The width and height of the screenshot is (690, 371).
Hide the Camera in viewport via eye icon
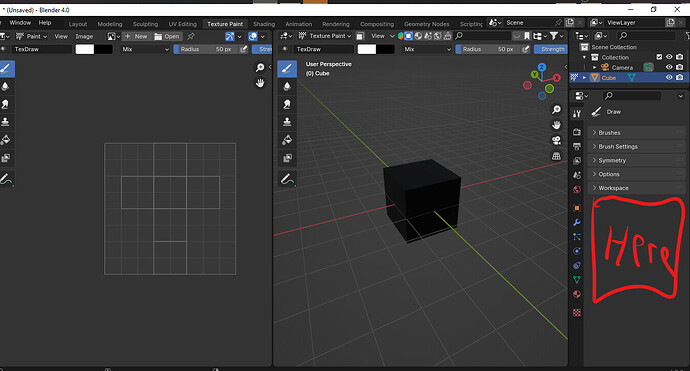click(669, 67)
